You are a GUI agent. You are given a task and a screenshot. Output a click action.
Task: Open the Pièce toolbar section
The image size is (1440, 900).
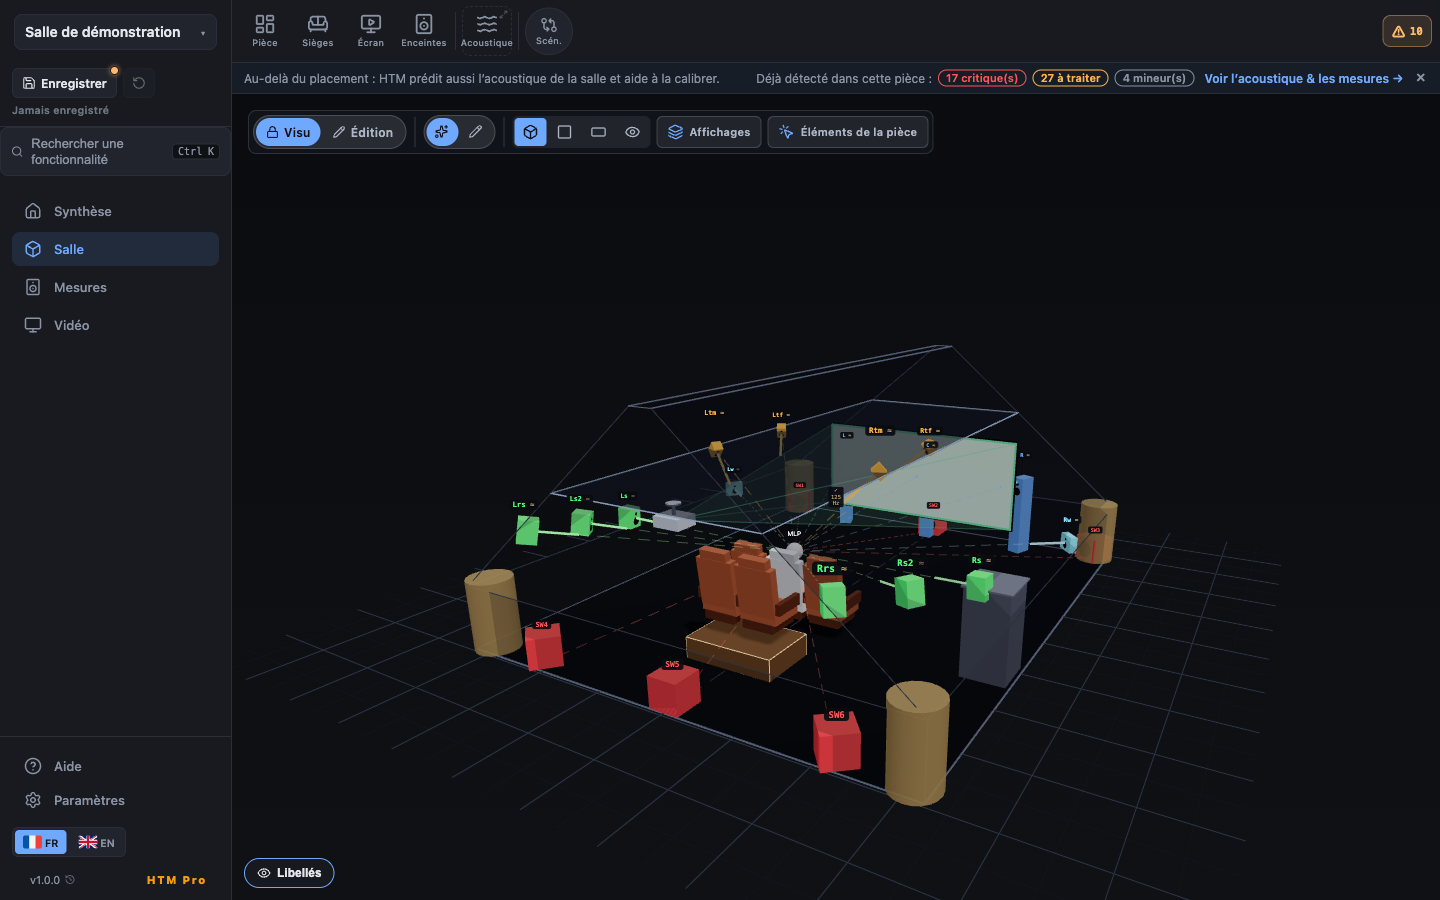pos(265,30)
